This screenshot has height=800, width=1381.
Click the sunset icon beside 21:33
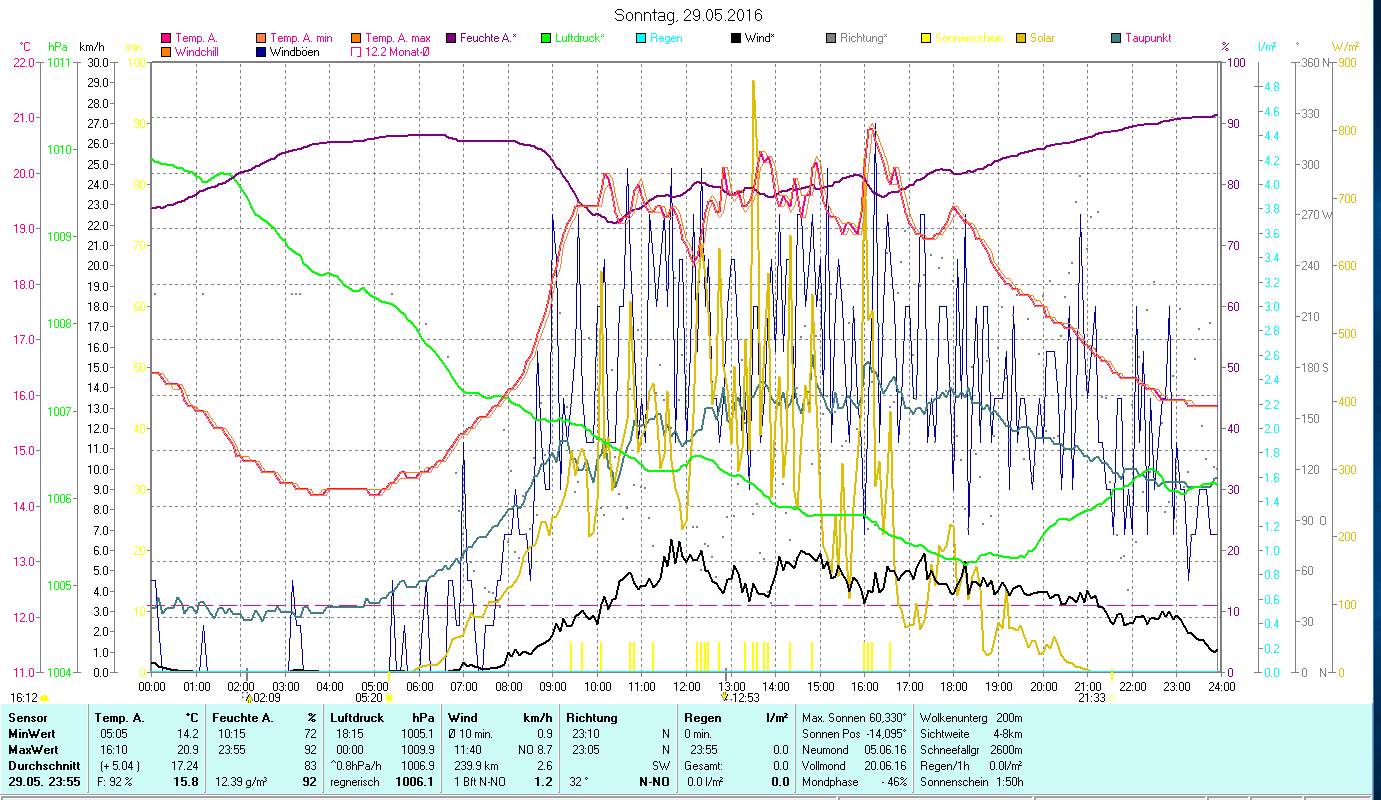click(x=1112, y=698)
